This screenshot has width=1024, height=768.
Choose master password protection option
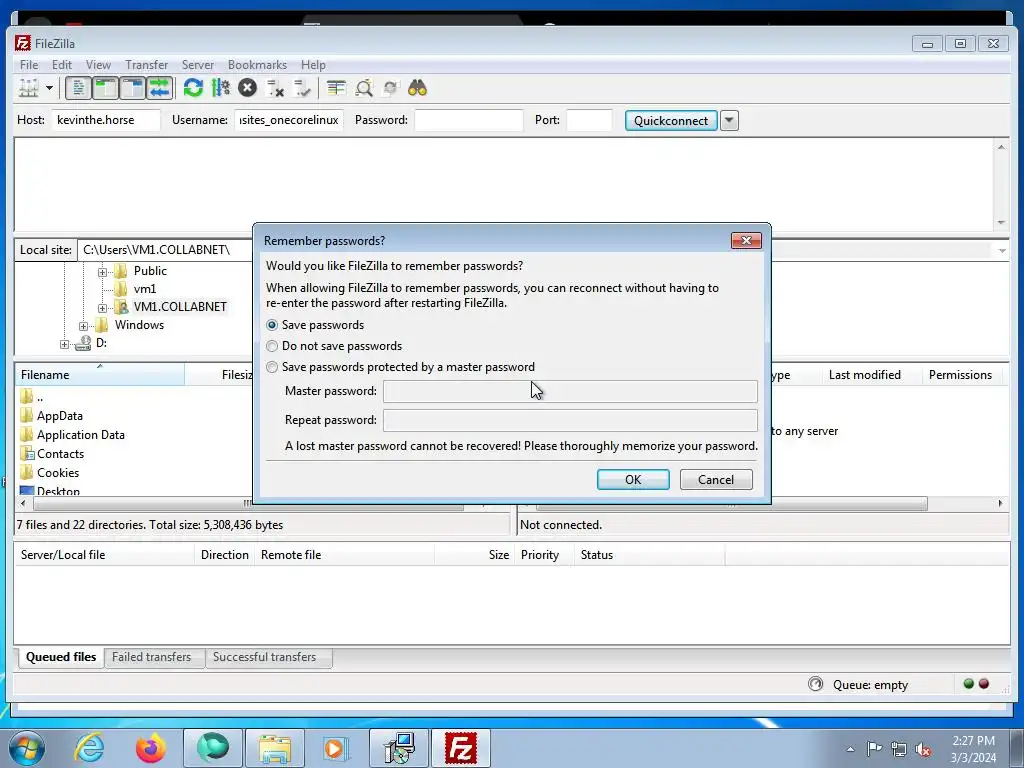(x=400, y=367)
